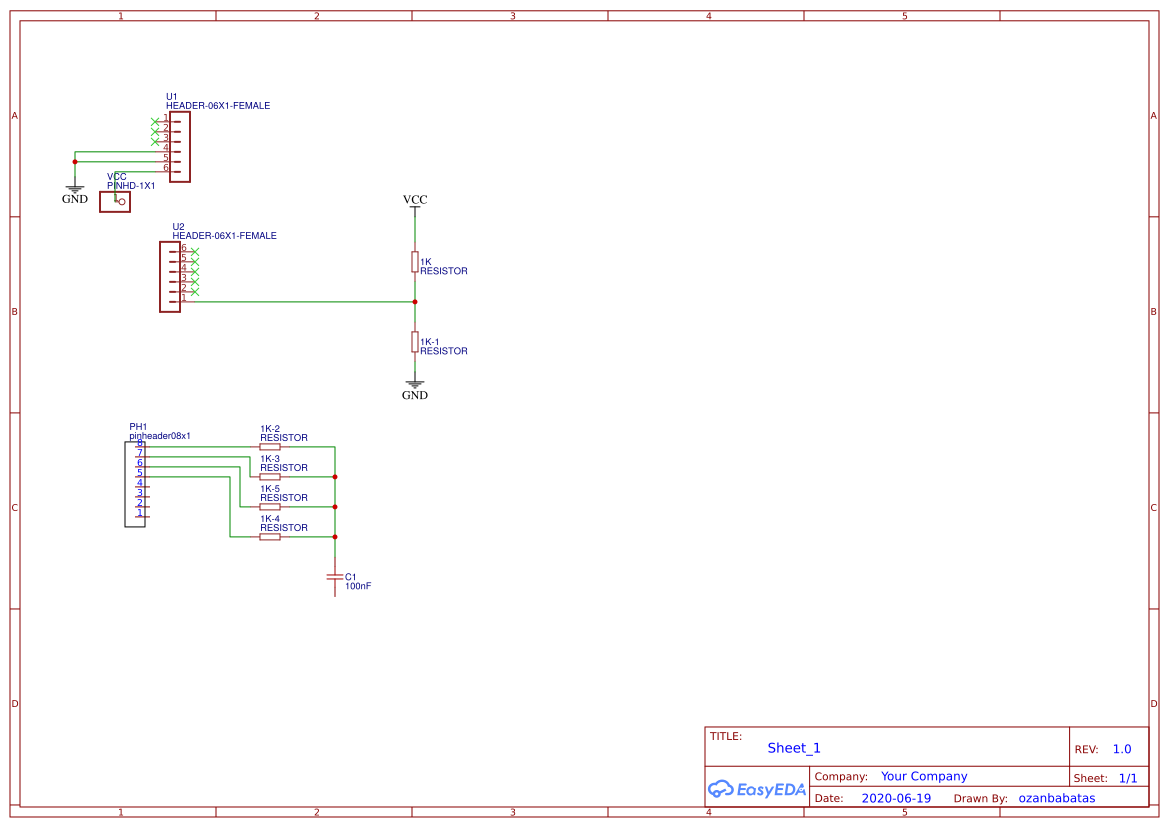This screenshot has height=827, width=1169.
Task: Click the PH1 pinheader08x1 component body
Action: [134, 484]
